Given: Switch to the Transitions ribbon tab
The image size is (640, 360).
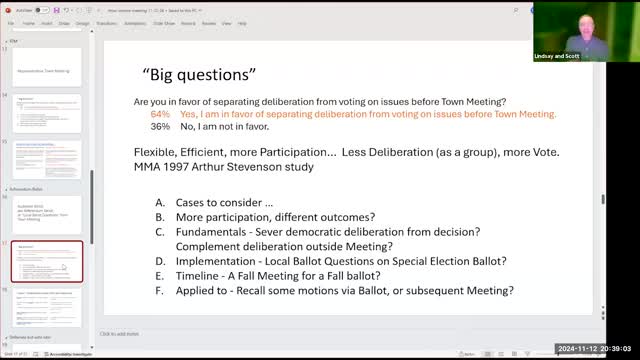Looking at the screenshot, I should pyautogui.click(x=107, y=24).
